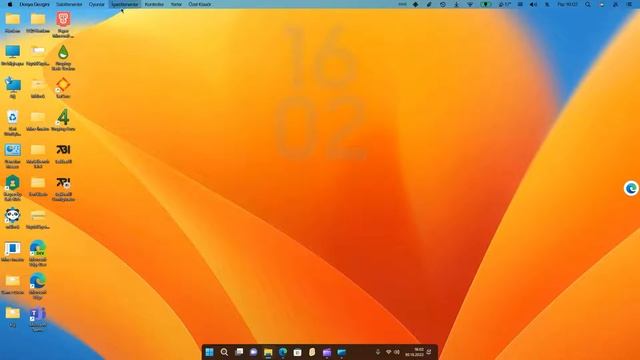640x360 pixels.
Task: Open the magnifier search icon in menu bar
Action: tap(588, 4)
